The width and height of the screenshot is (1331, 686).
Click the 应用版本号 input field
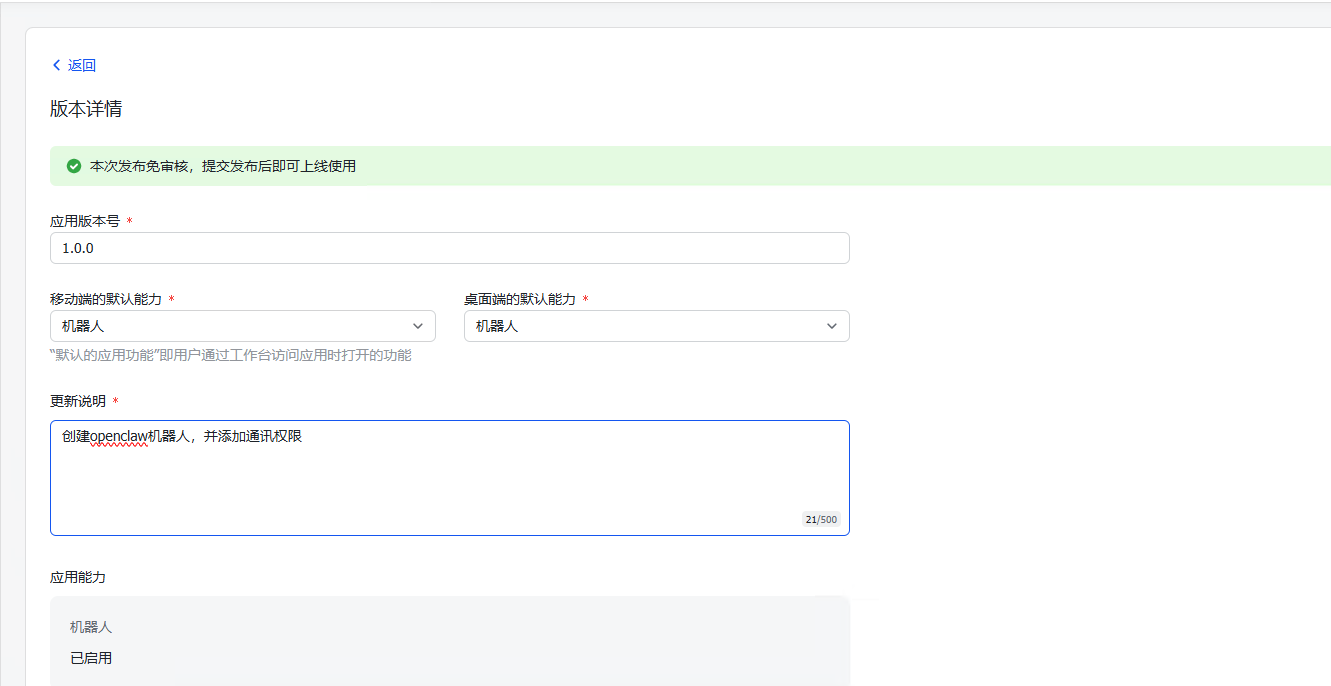449,248
